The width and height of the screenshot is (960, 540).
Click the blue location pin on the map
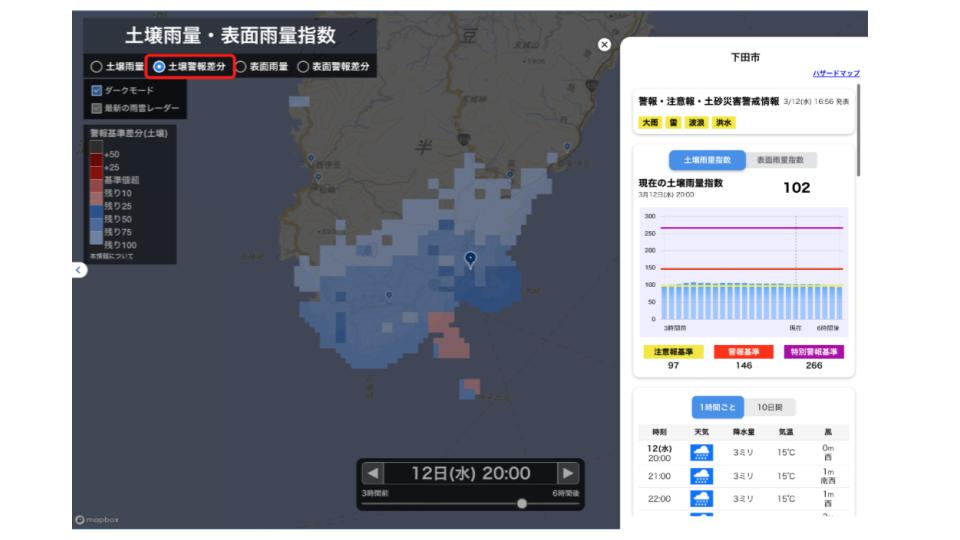click(x=471, y=259)
